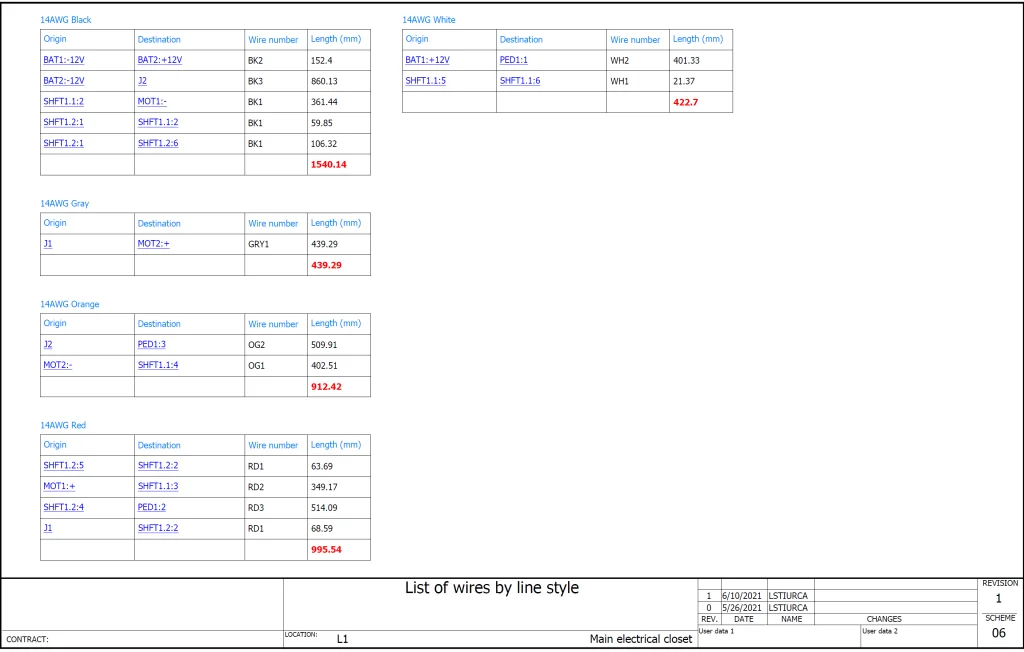Viewport: 1024px width, 652px height.
Task: Select the 1540.14 total length cell
Action: (x=328, y=165)
